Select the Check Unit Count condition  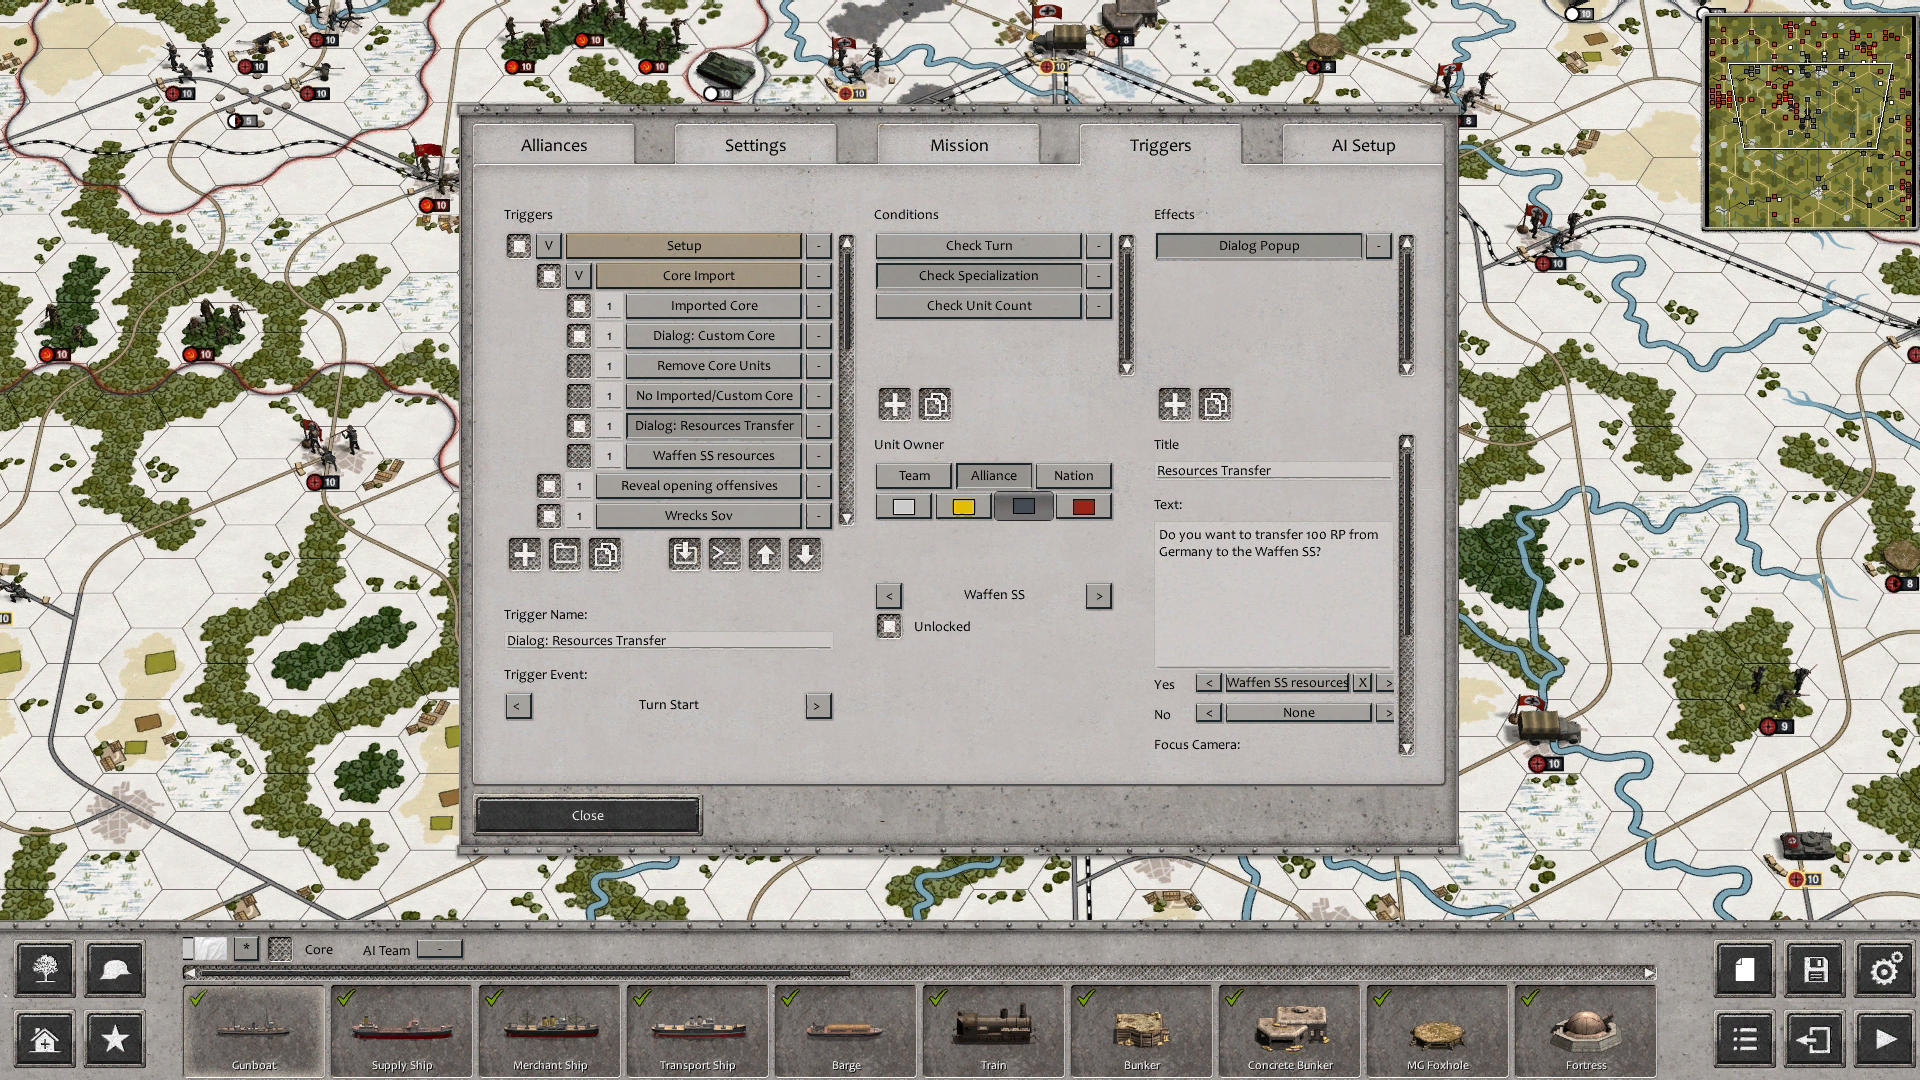(979, 305)
